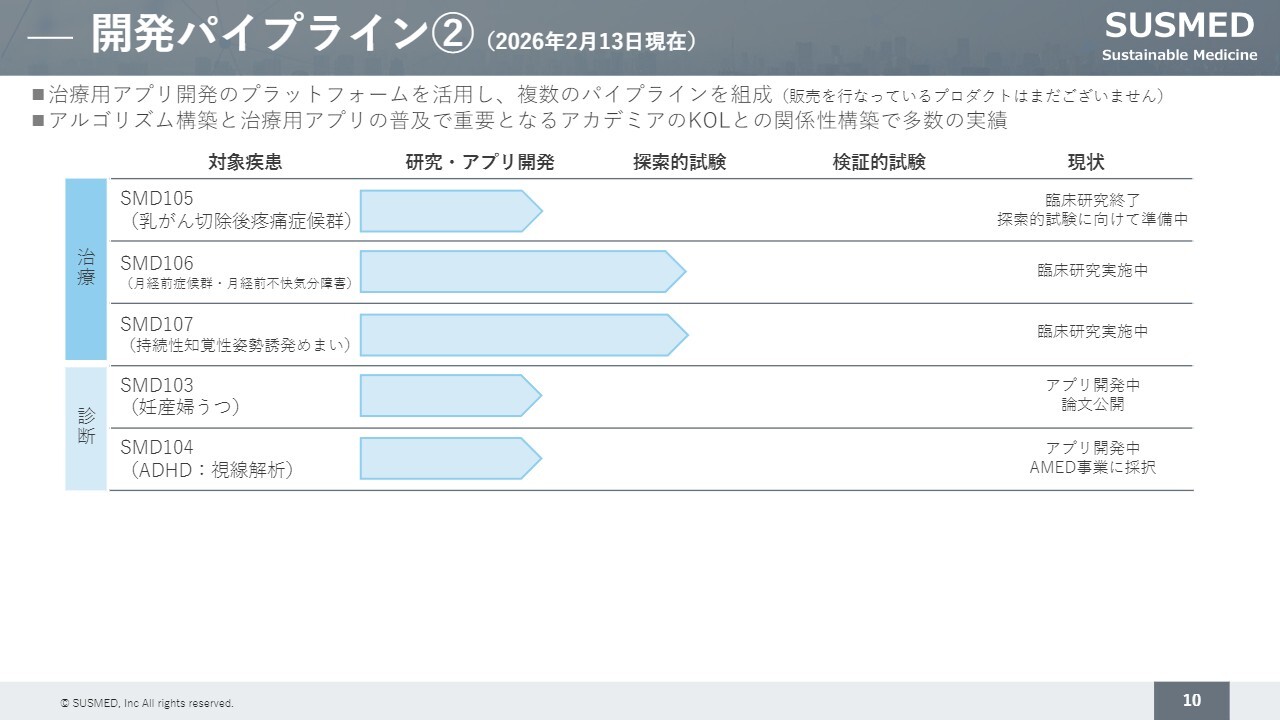
Task: Select the 研究・アプリ開発 column header
Action: point(480,162)
